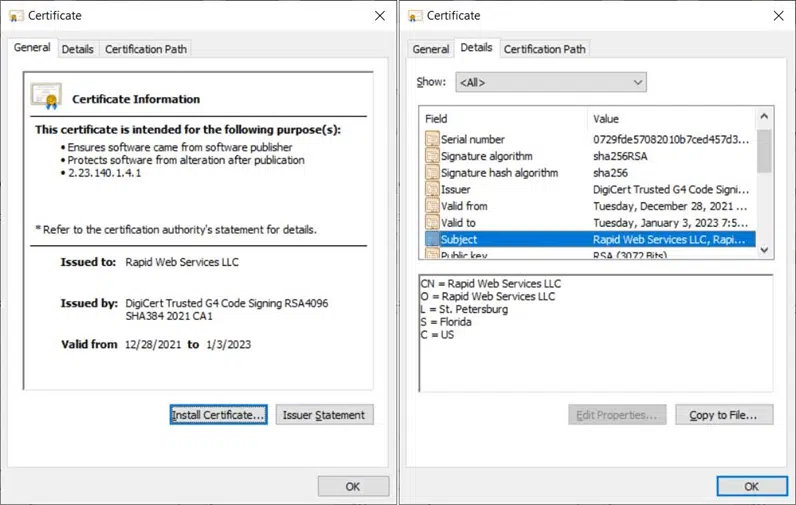This screenshot has height=505, width=796.
Task: Close the right Certificate window
Action: click(x=779, y=16)
